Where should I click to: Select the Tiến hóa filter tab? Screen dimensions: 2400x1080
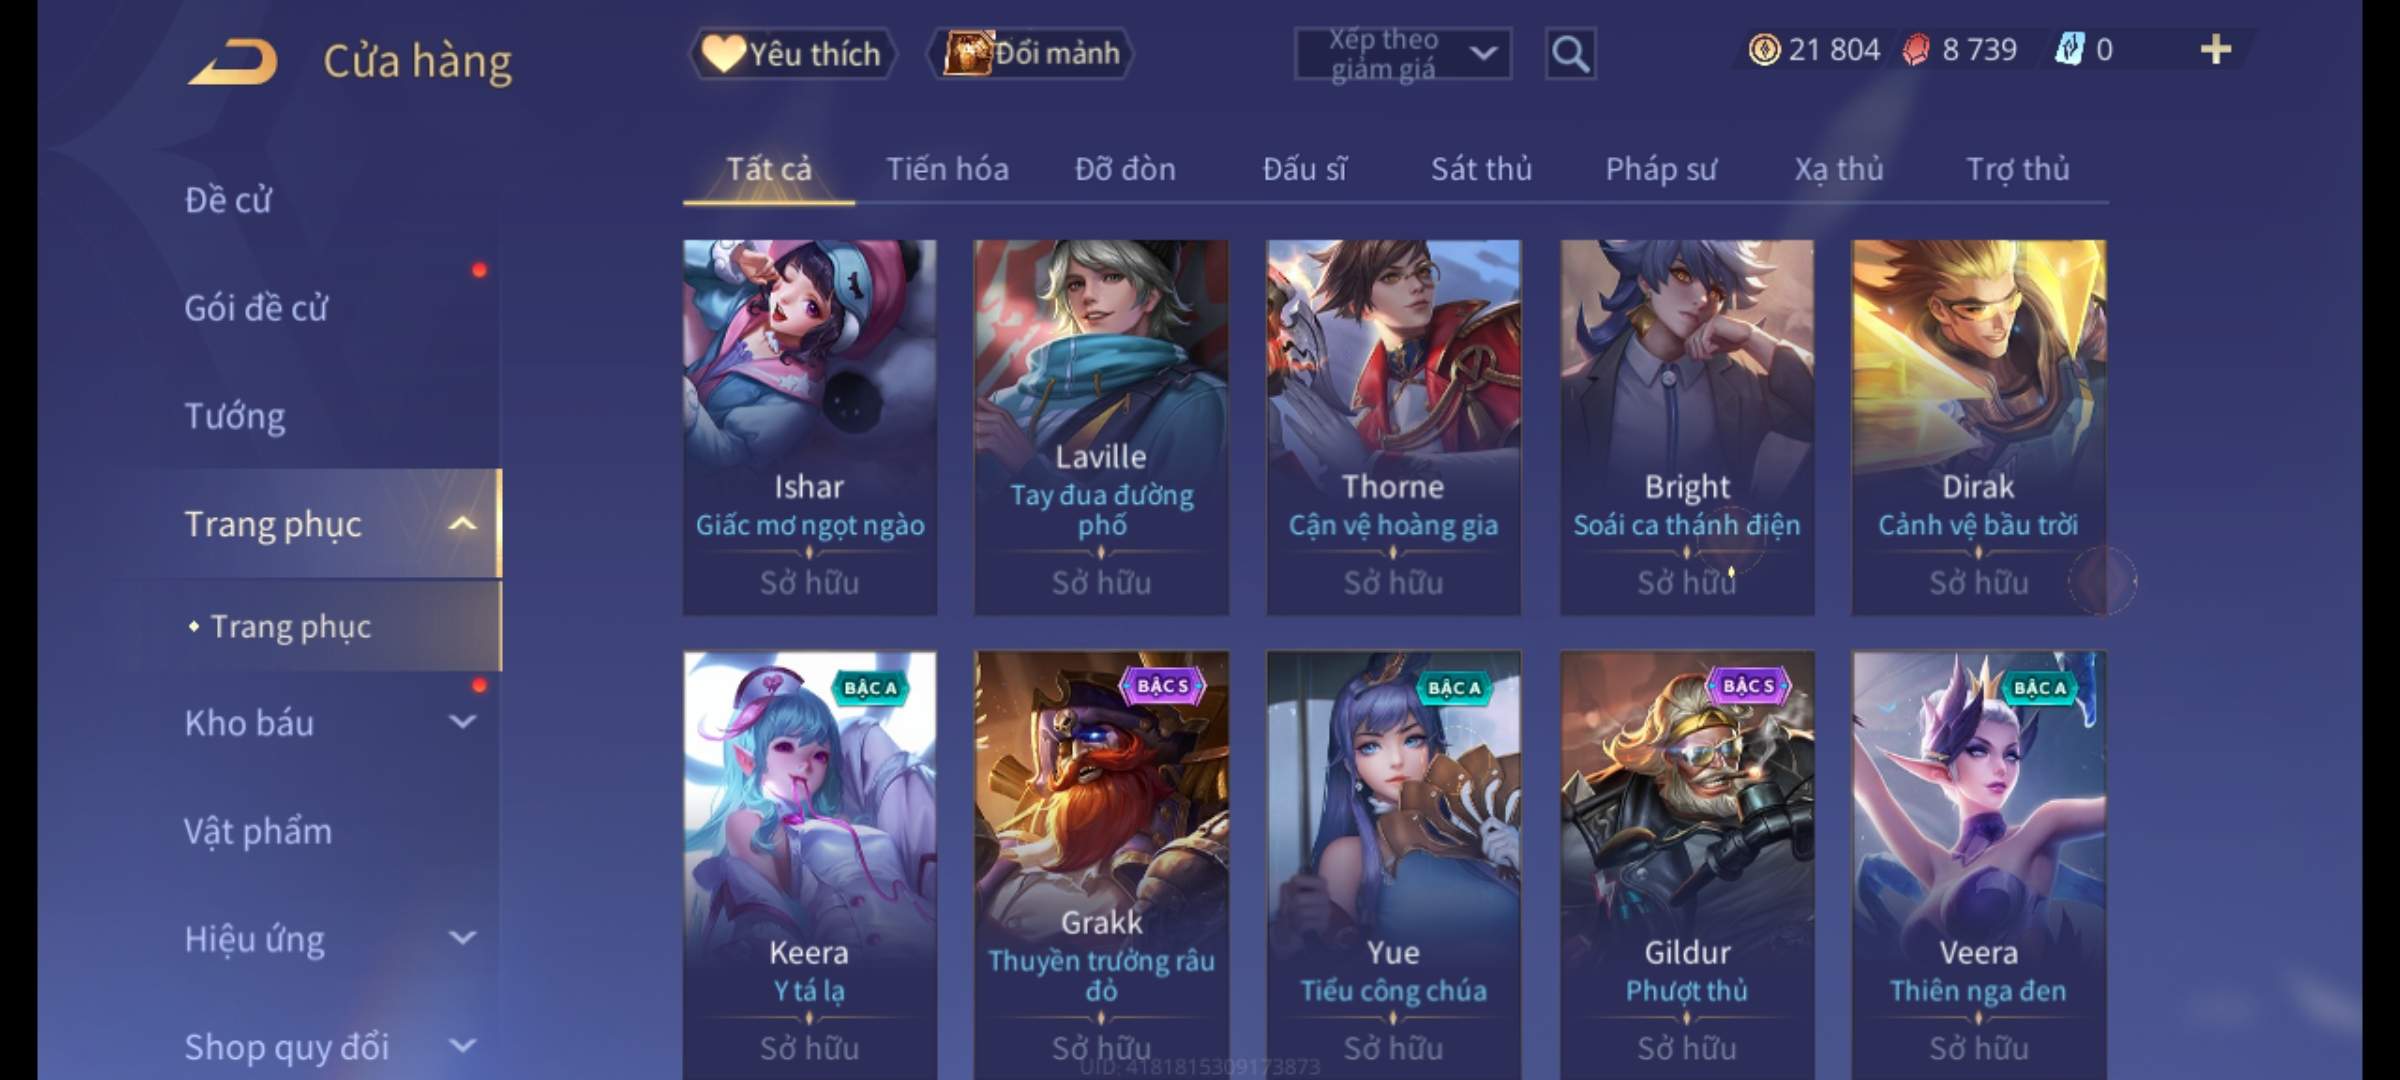pos(947,169)
